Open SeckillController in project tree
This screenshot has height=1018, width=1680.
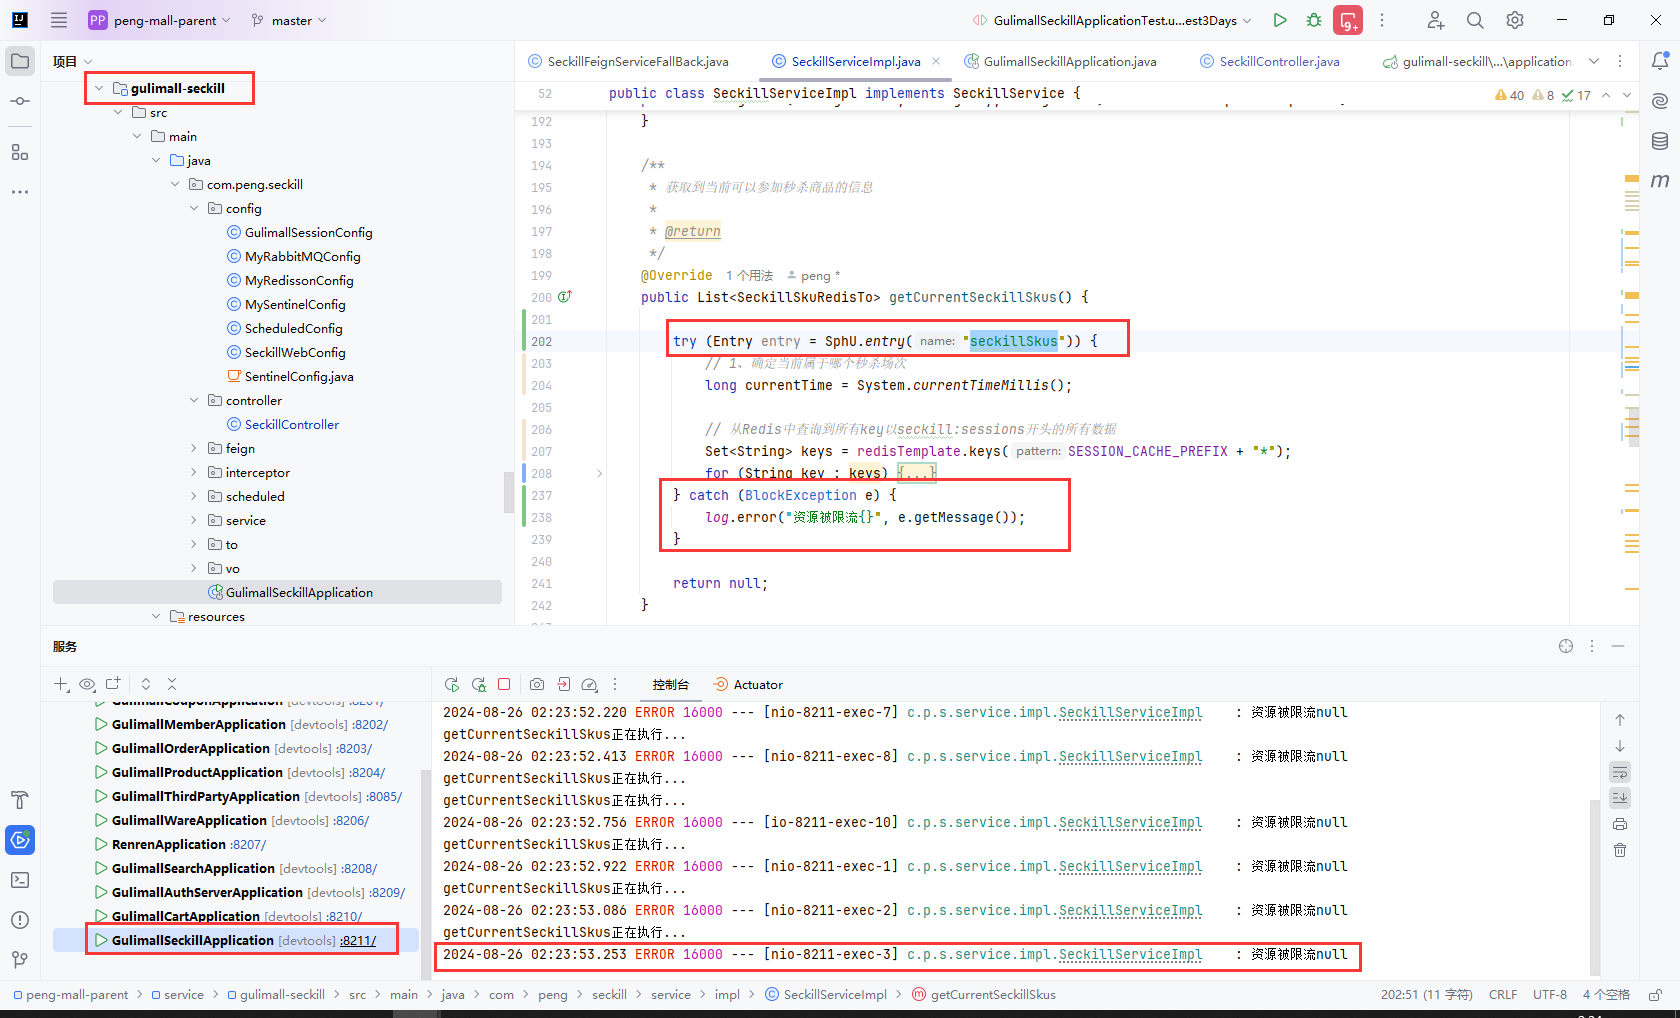[x=292, y=424]
